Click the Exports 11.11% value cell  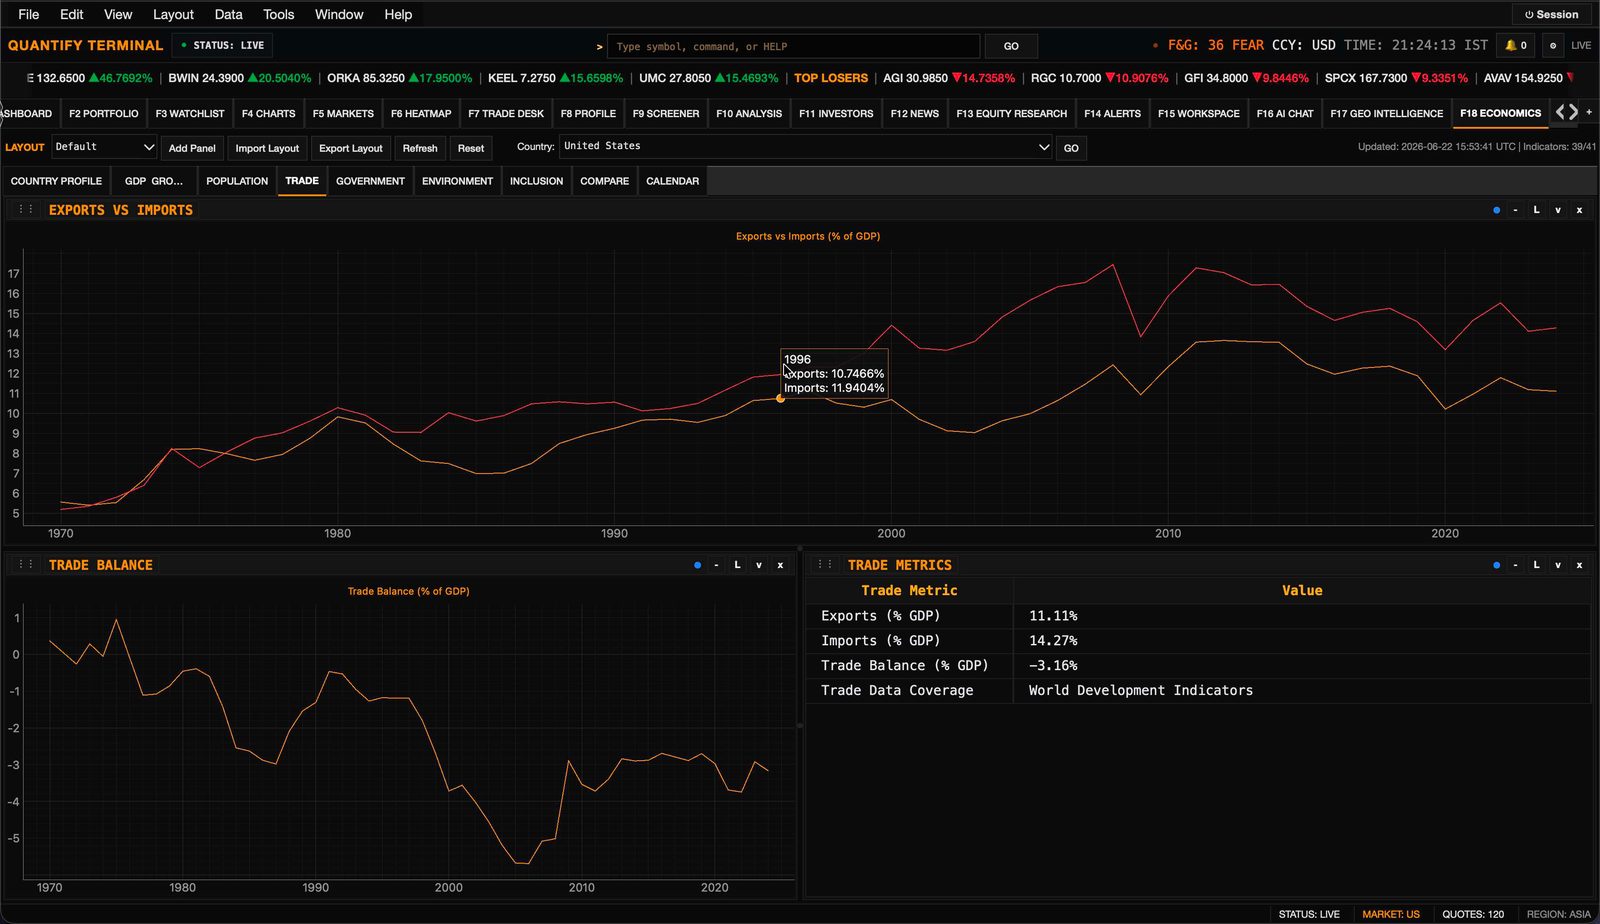tap(1301, 616)
